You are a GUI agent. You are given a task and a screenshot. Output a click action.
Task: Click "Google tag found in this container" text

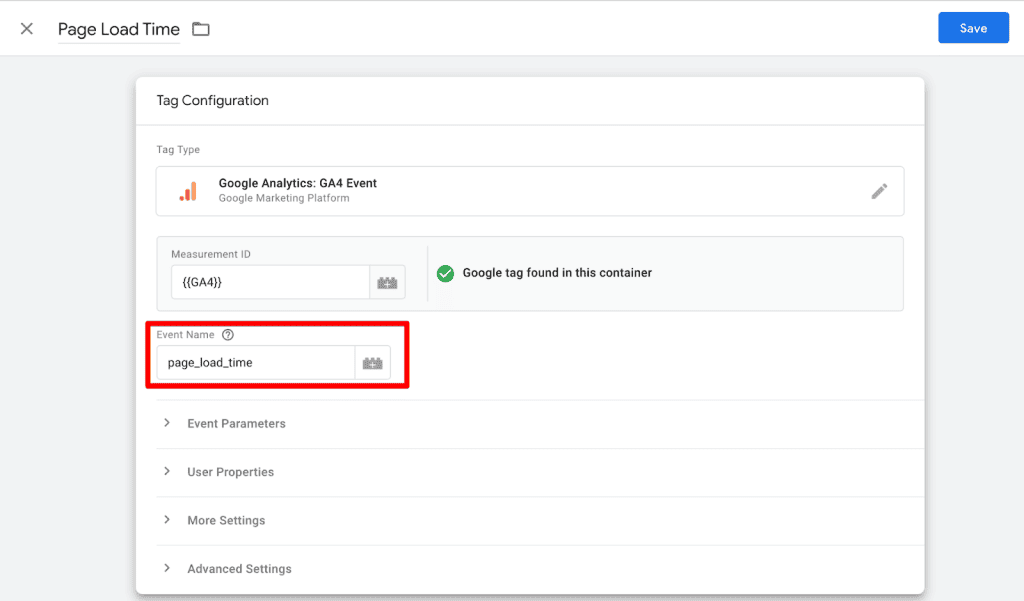pos(557,273)
